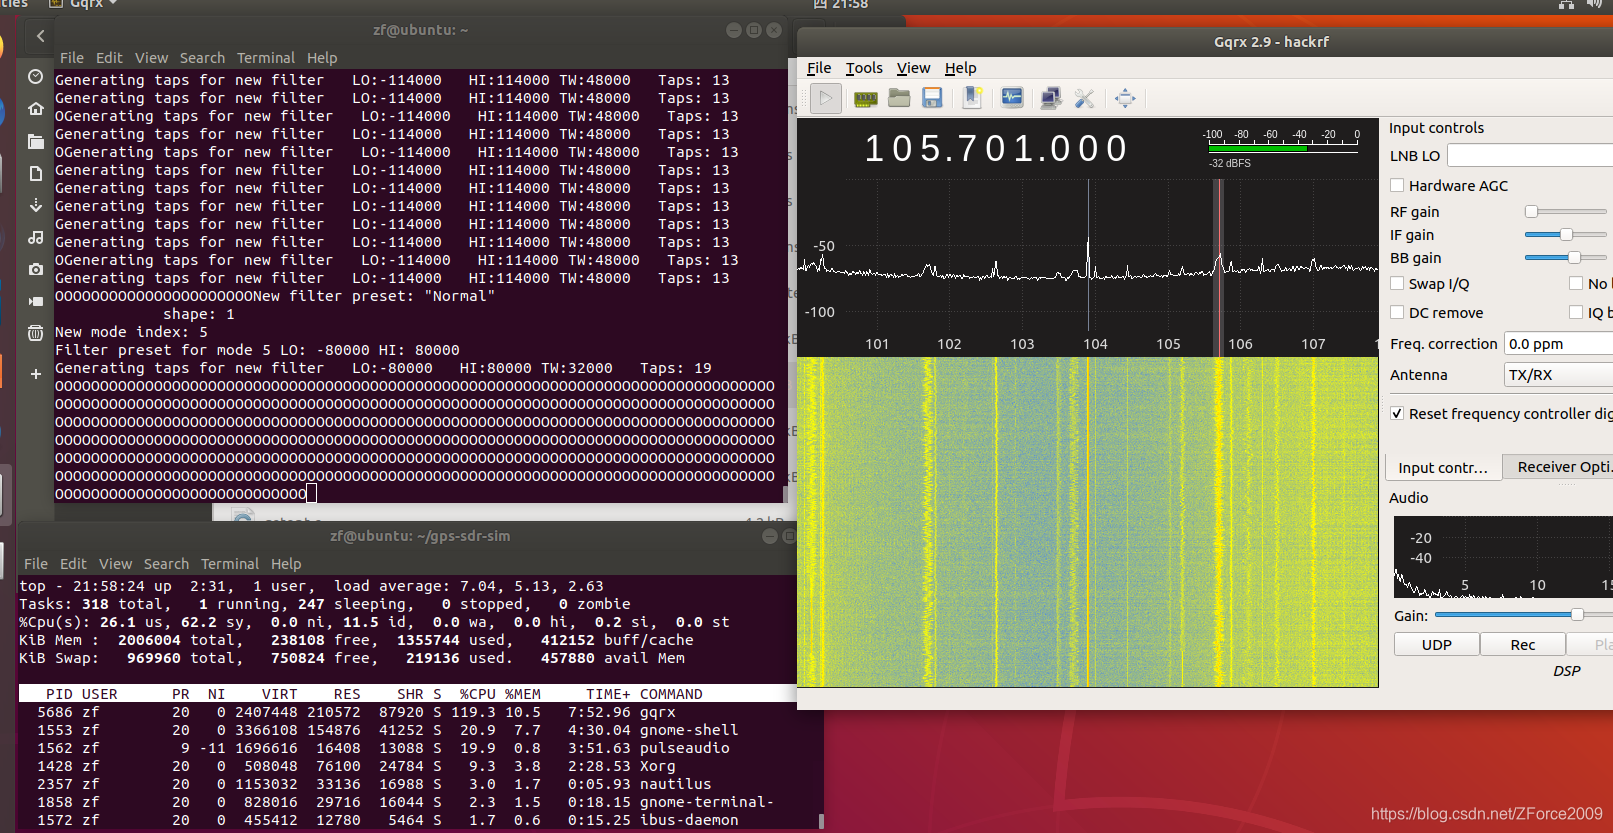The width and height of the screenshot is (1613, 833).
Task: Enable the DC remove checkbox
Action: (x=1397, y=312)
